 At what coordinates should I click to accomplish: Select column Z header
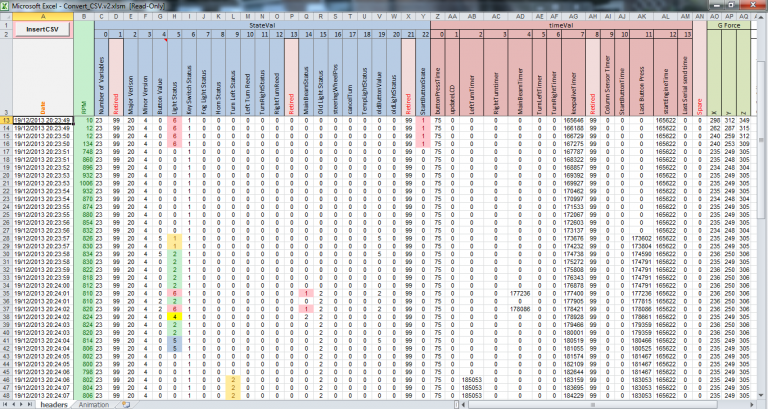click(x=437, y=16)
